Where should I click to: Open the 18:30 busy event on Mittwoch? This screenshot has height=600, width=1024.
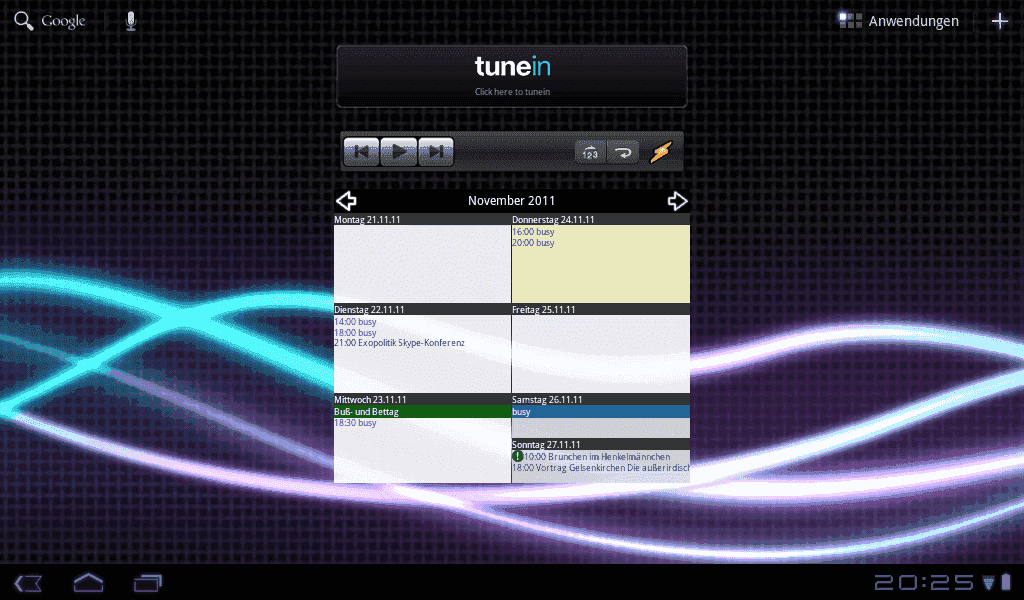[x=355, y=423]
